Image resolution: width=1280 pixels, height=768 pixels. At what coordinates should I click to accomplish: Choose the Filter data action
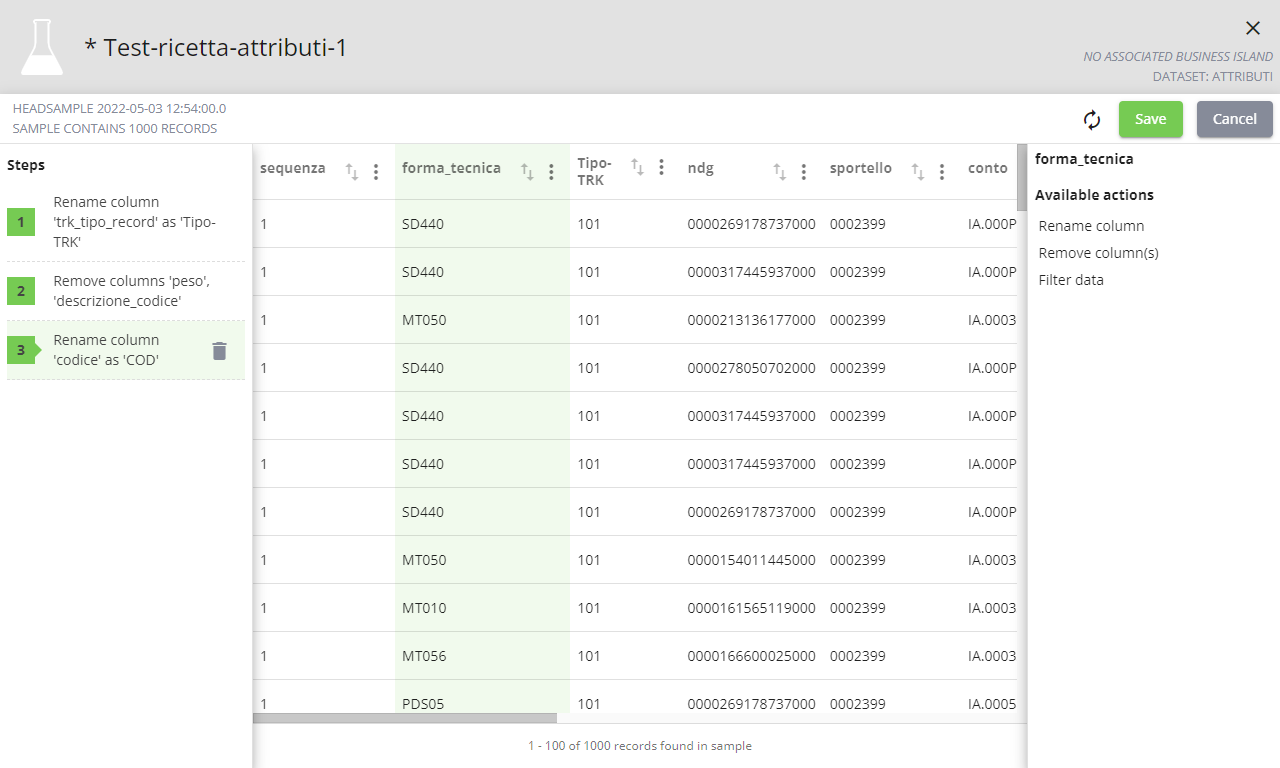[1071, 280]
